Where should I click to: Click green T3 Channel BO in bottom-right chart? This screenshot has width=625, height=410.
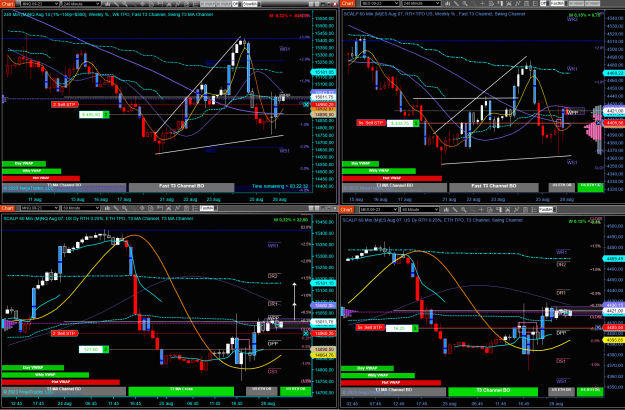(x=493, y=391)
